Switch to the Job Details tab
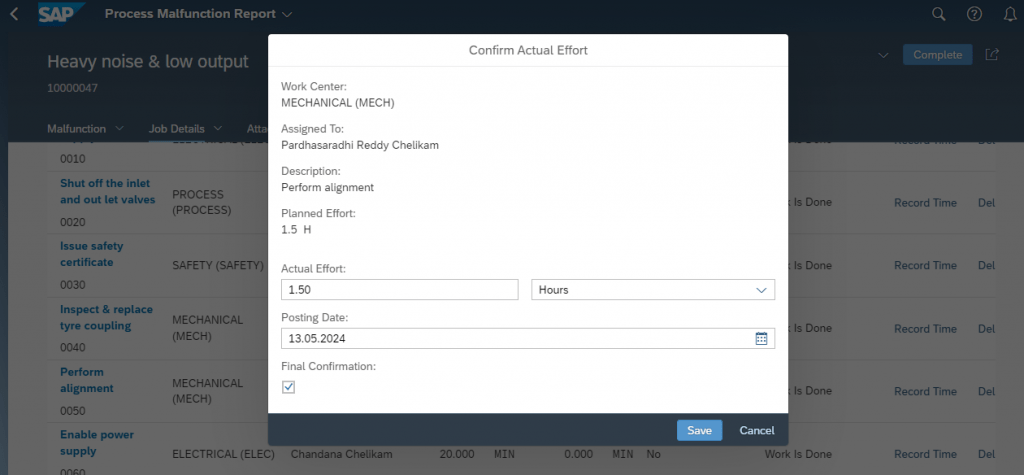The height and width of the screenshot is (475, 1024). tap(176, 129)
